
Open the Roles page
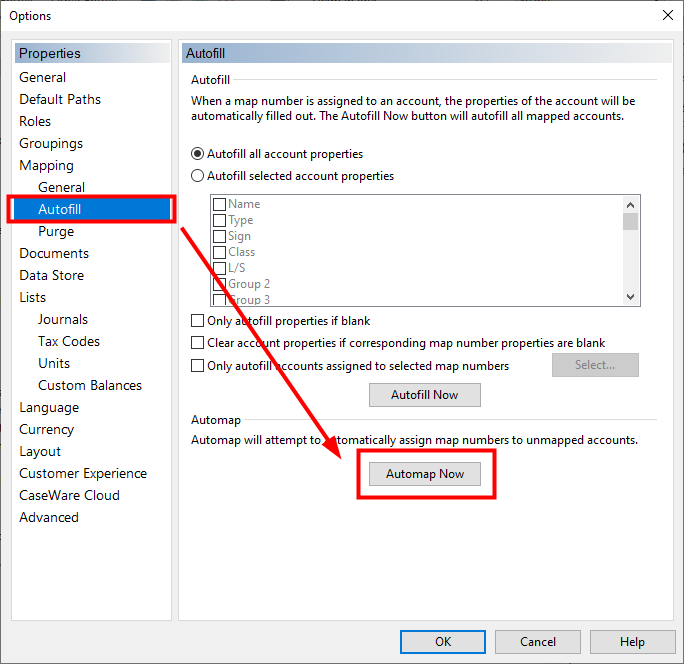[x=35, y=121]
